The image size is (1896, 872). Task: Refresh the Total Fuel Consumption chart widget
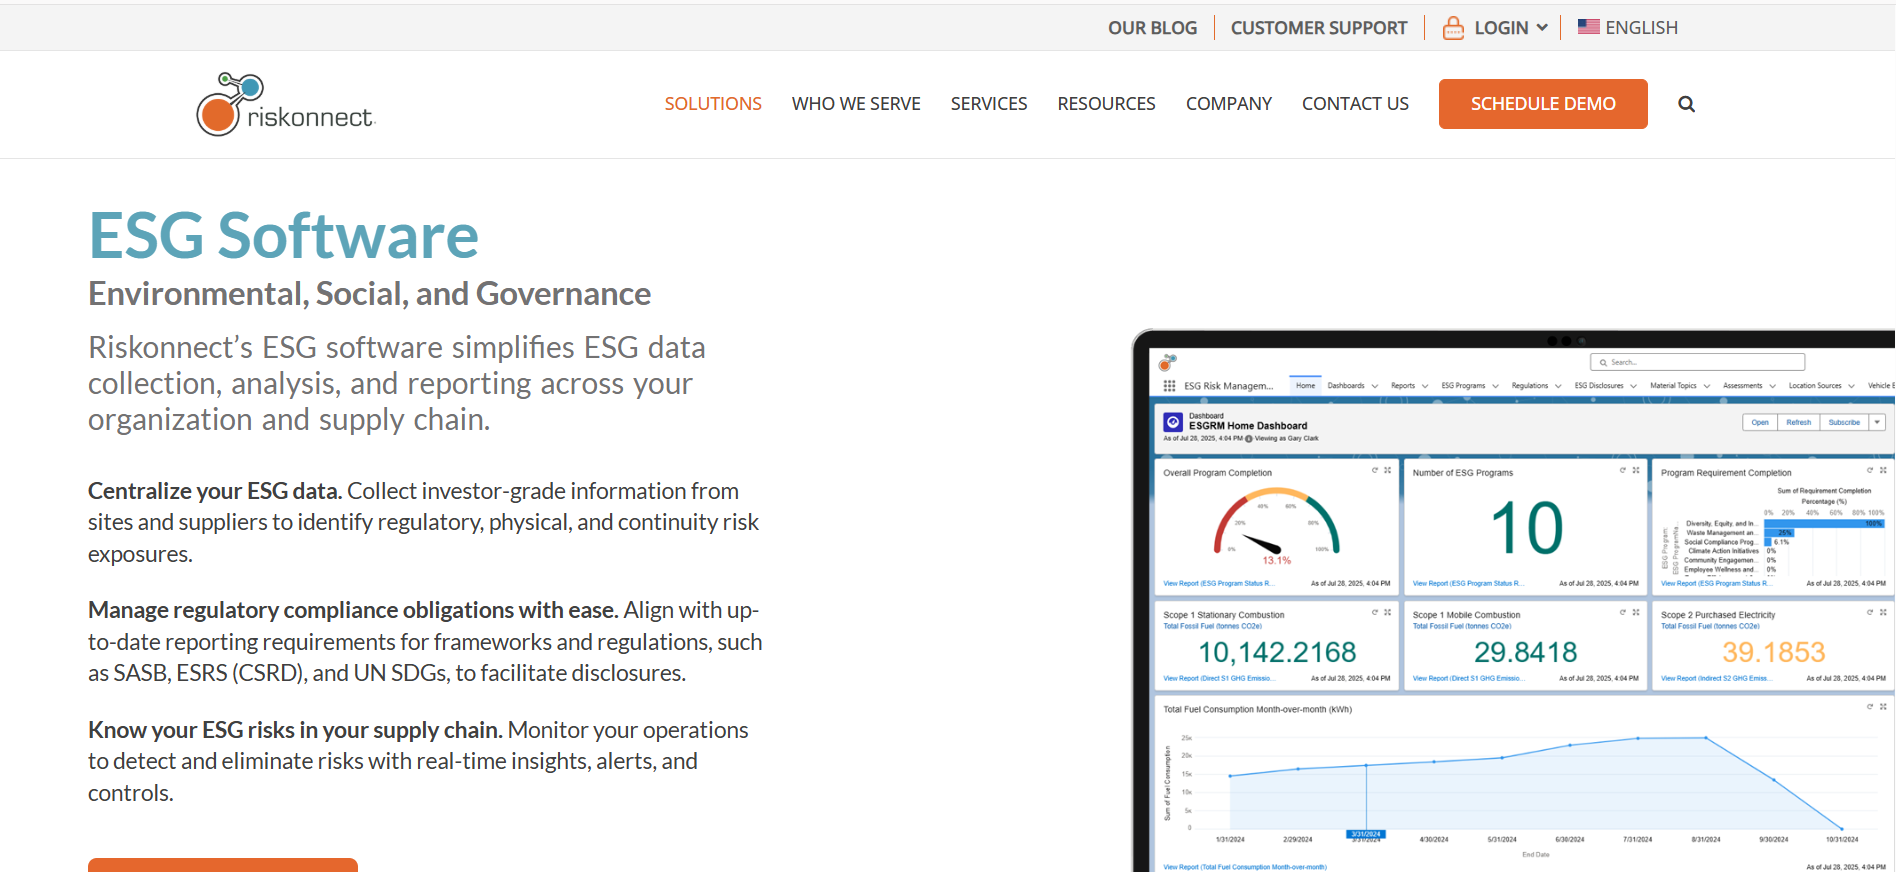click(x=1869, y=706)
